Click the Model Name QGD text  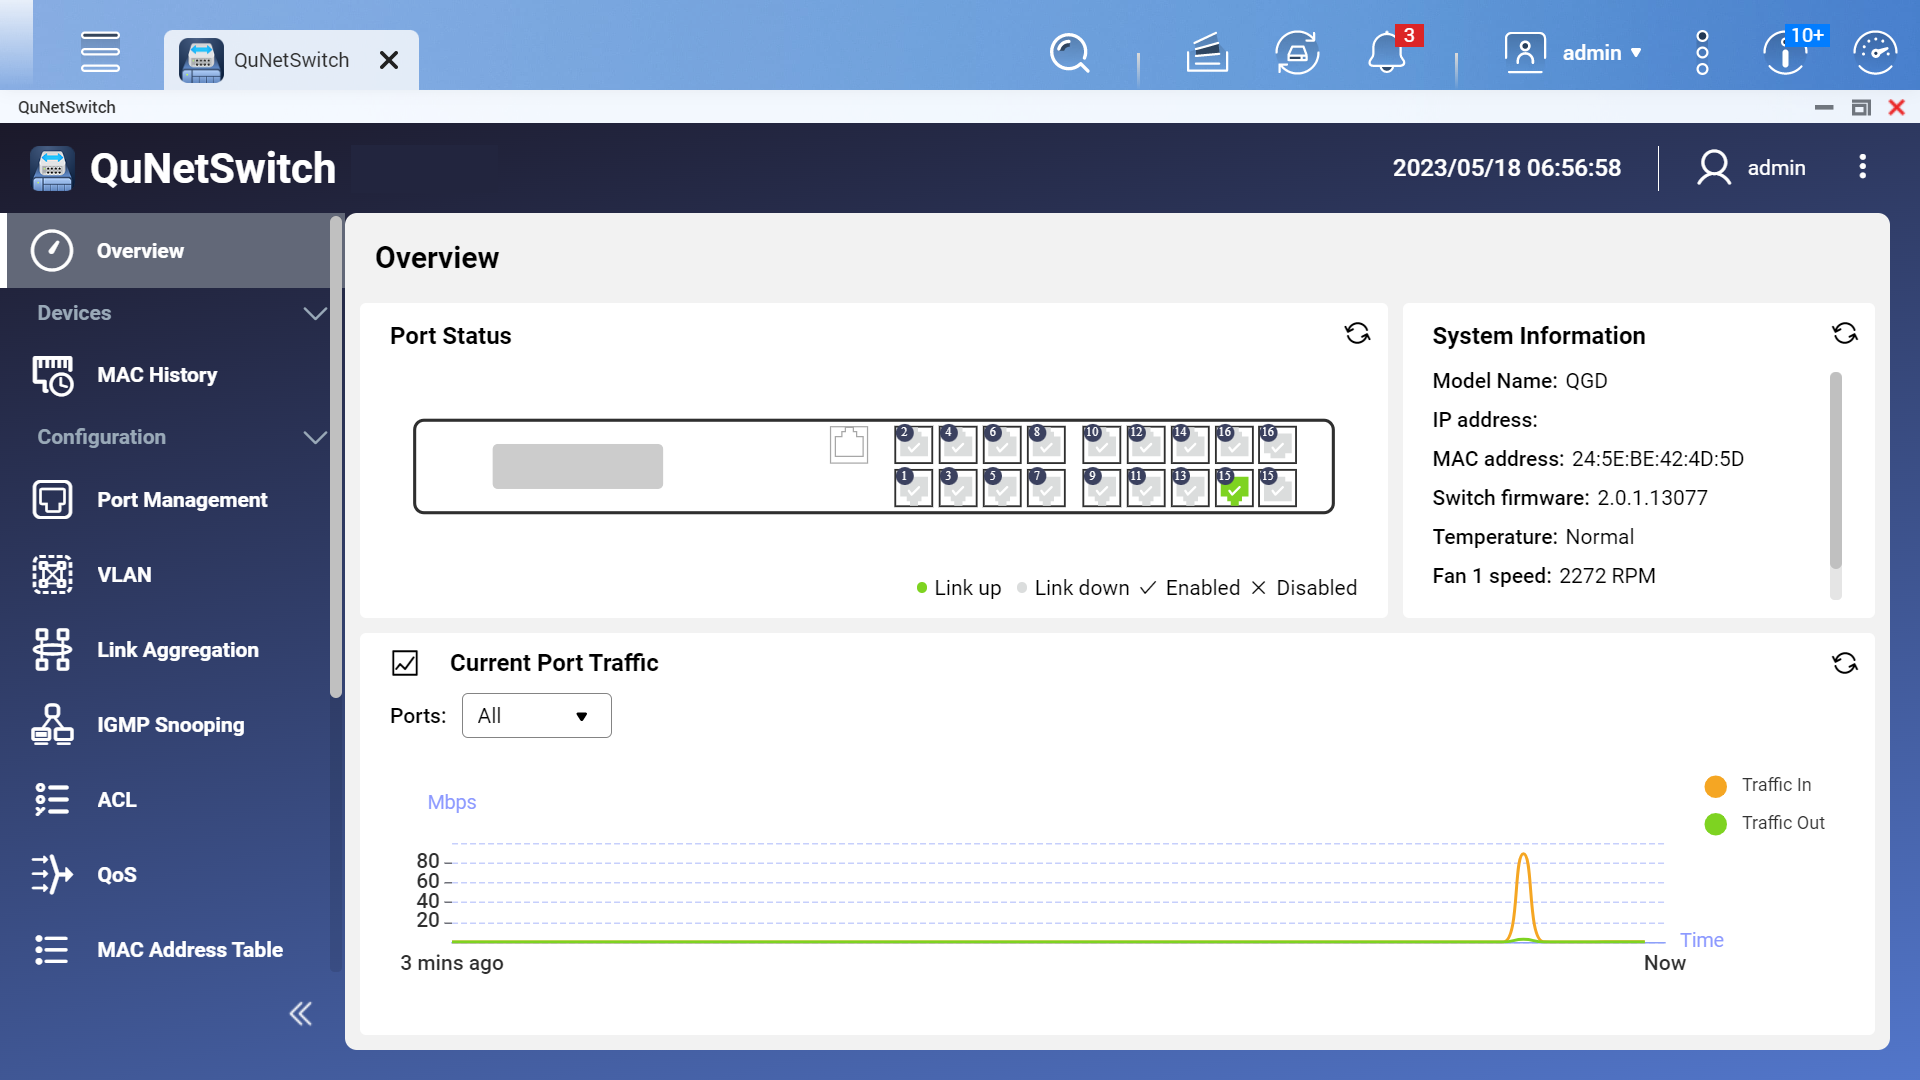[1519, 381]
